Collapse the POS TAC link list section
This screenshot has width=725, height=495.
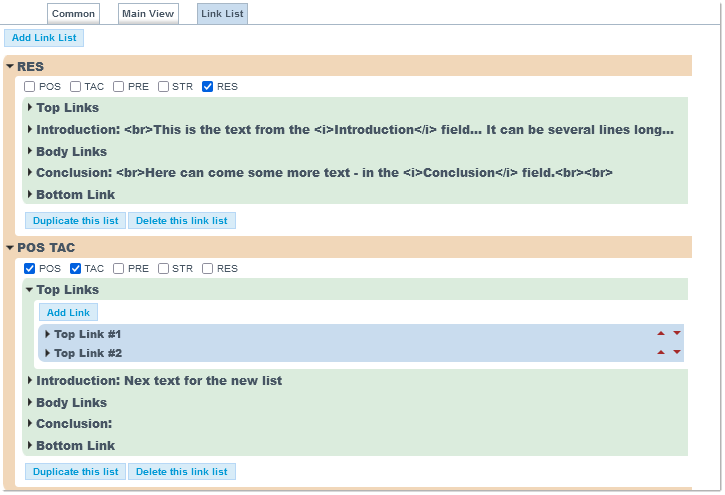tap(10, 247)
